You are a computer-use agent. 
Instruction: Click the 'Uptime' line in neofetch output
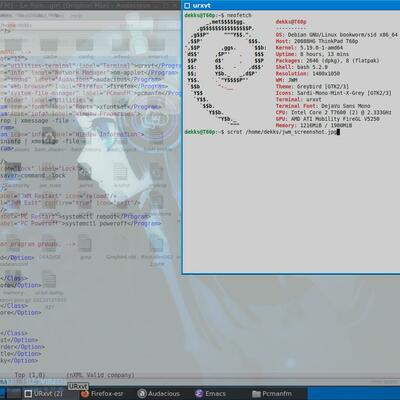(312, 54)
